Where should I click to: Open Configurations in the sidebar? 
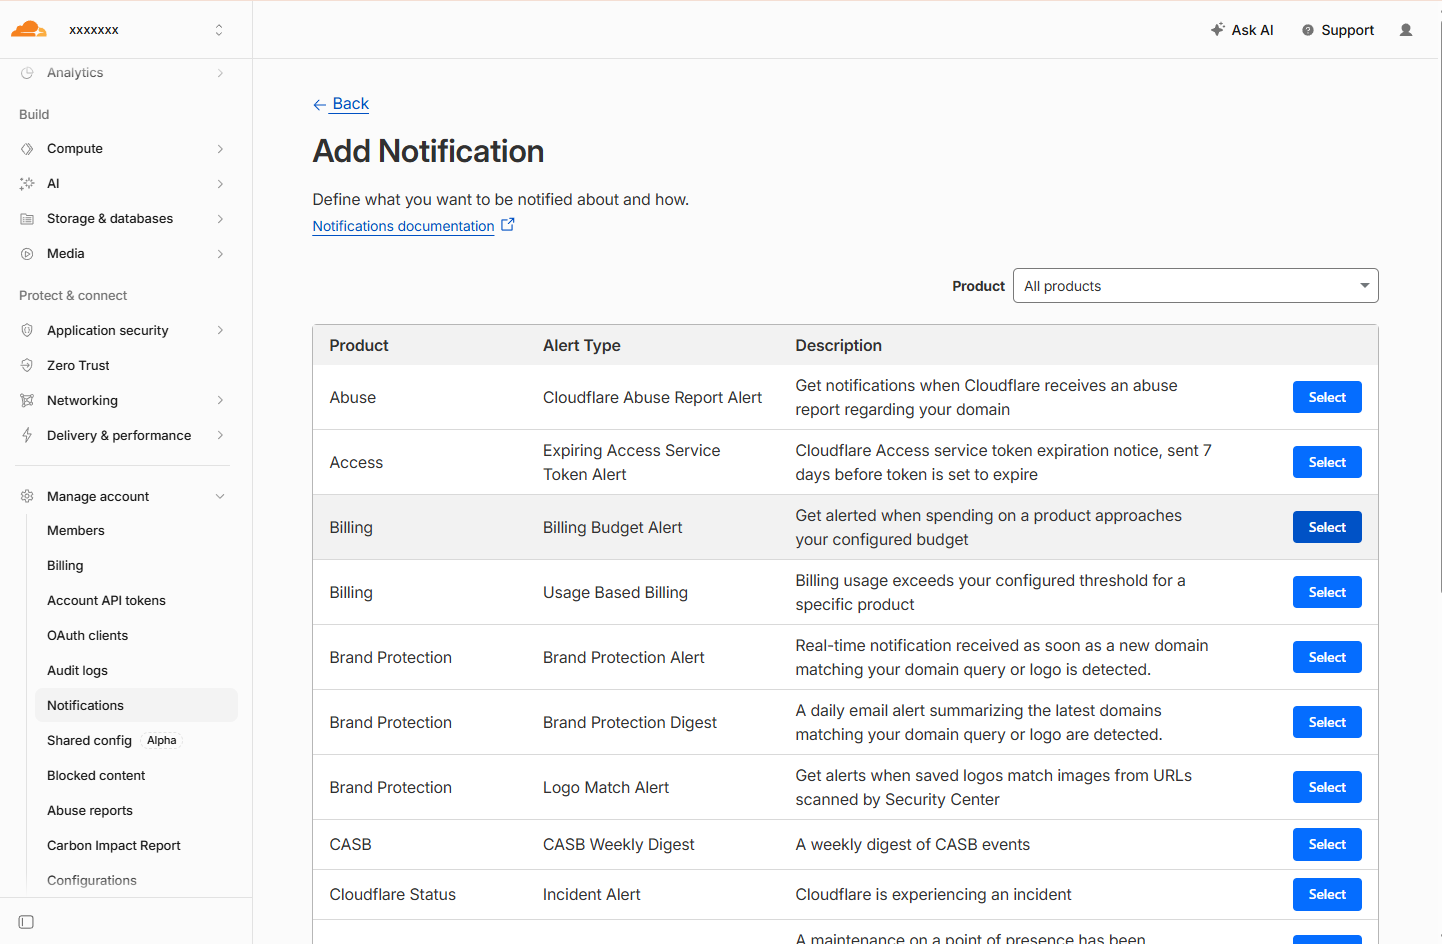(x=136, y=881)
